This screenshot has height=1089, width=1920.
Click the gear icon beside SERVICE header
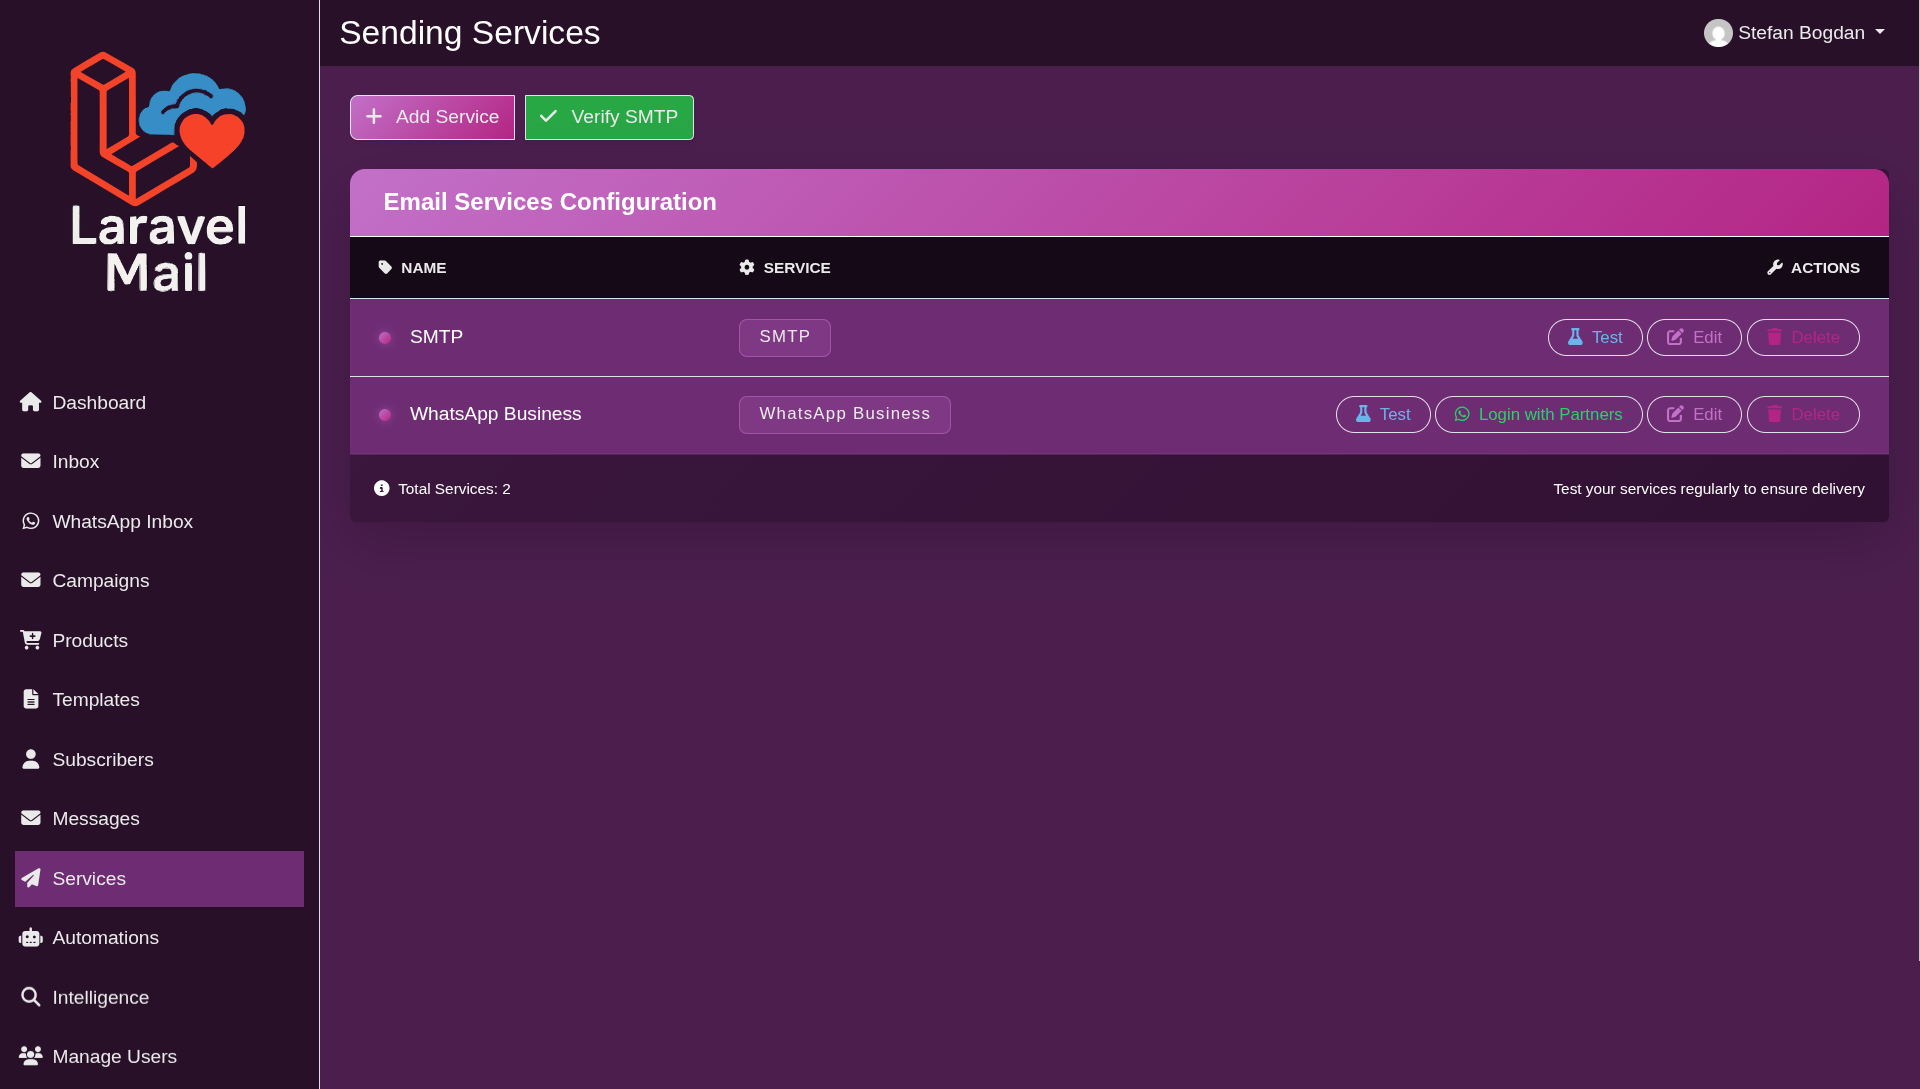(747, 267)
